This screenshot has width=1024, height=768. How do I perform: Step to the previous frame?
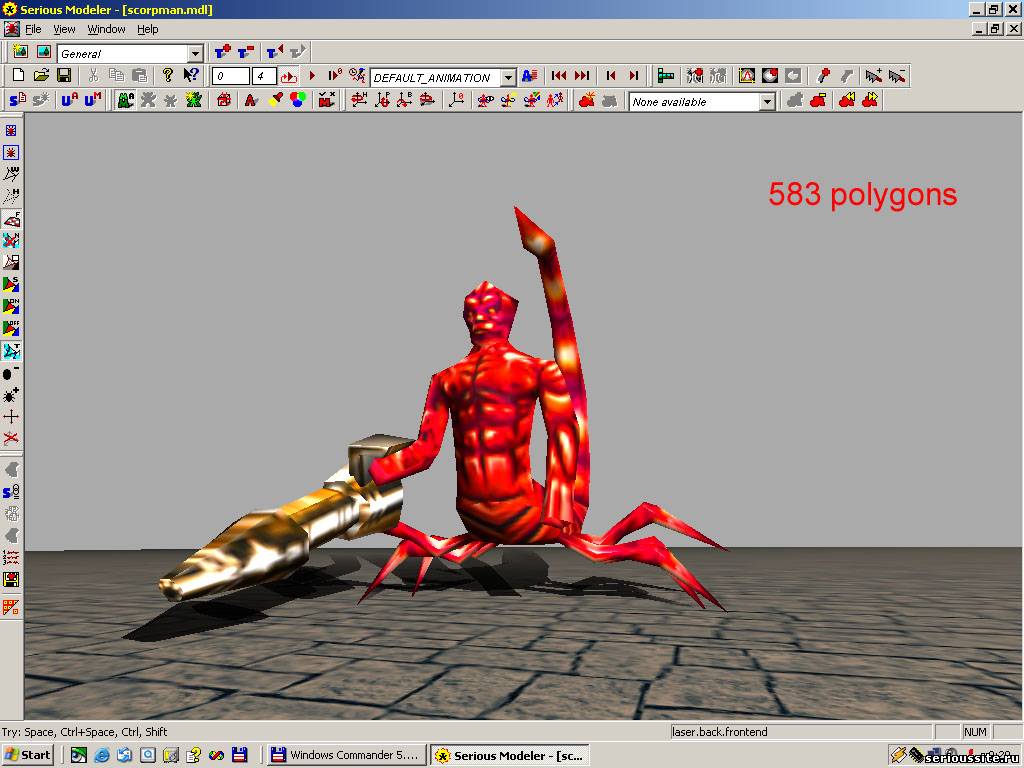pyautogui.click(x=611, y=76)
